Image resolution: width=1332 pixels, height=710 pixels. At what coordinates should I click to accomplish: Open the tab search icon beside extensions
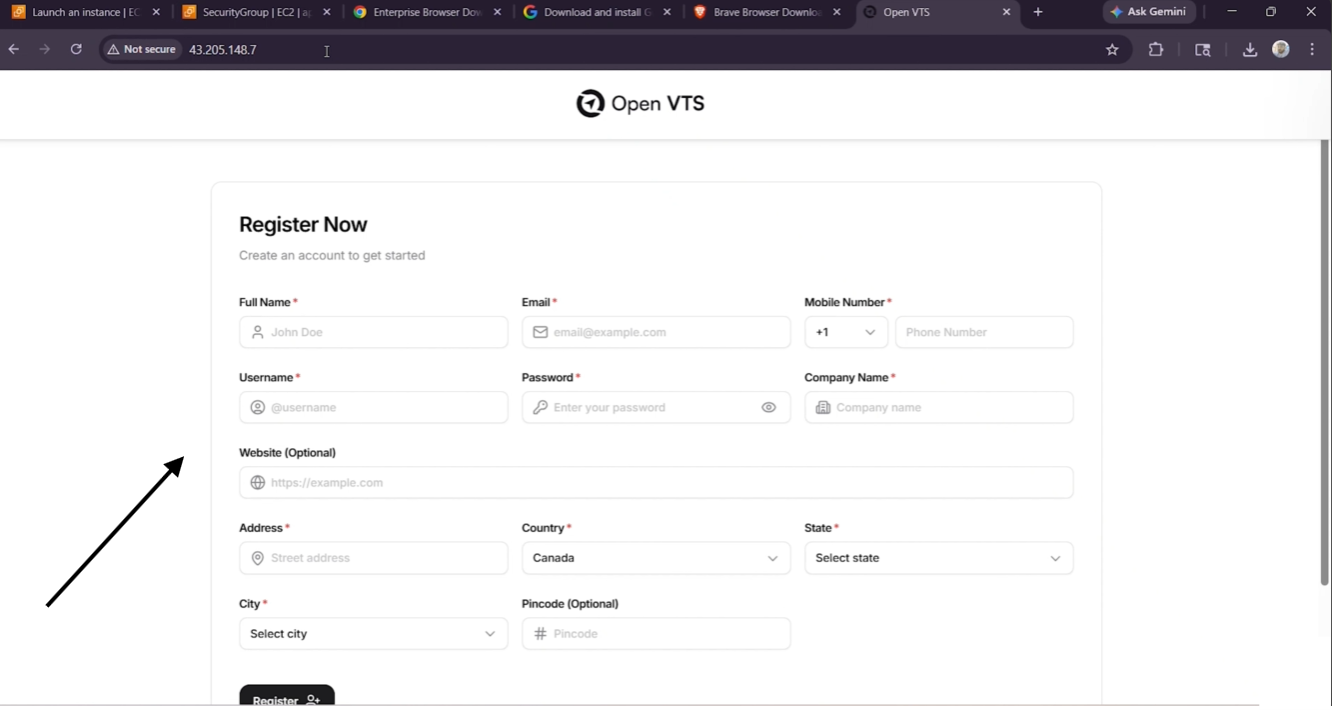pos(1203,49)
